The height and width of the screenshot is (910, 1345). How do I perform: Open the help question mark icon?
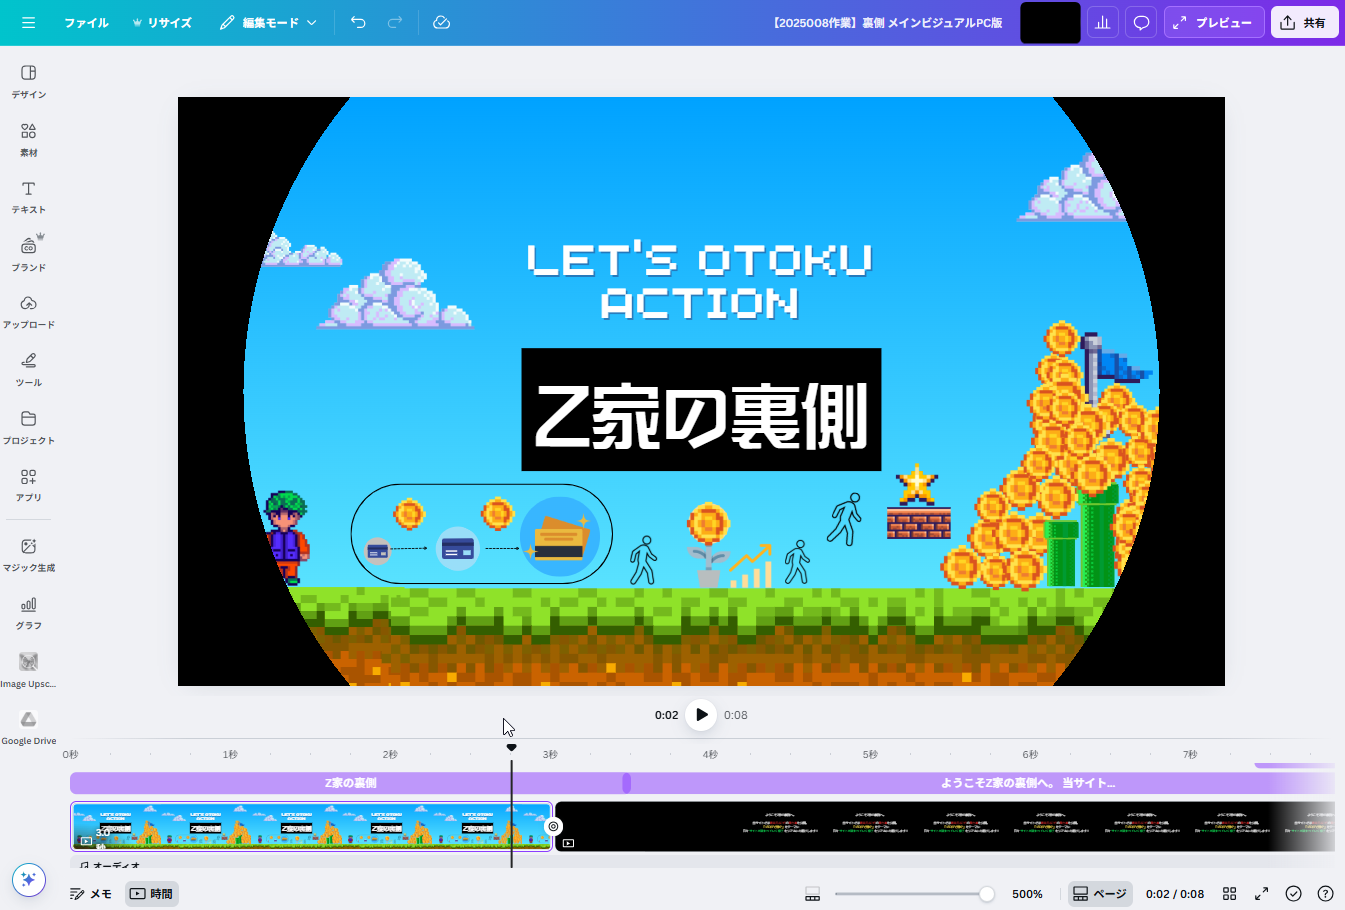tap(1326, 894)
